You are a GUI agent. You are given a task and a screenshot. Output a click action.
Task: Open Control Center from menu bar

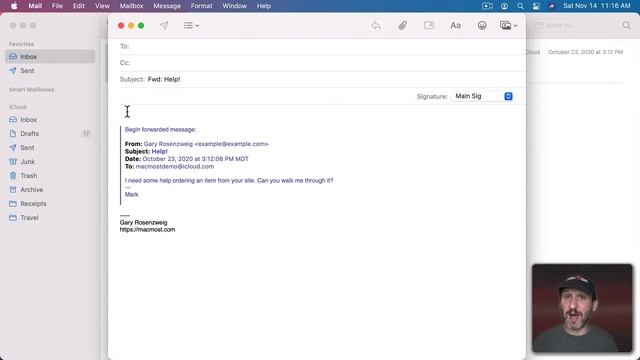pyautogui.click(x=536, y=6)
